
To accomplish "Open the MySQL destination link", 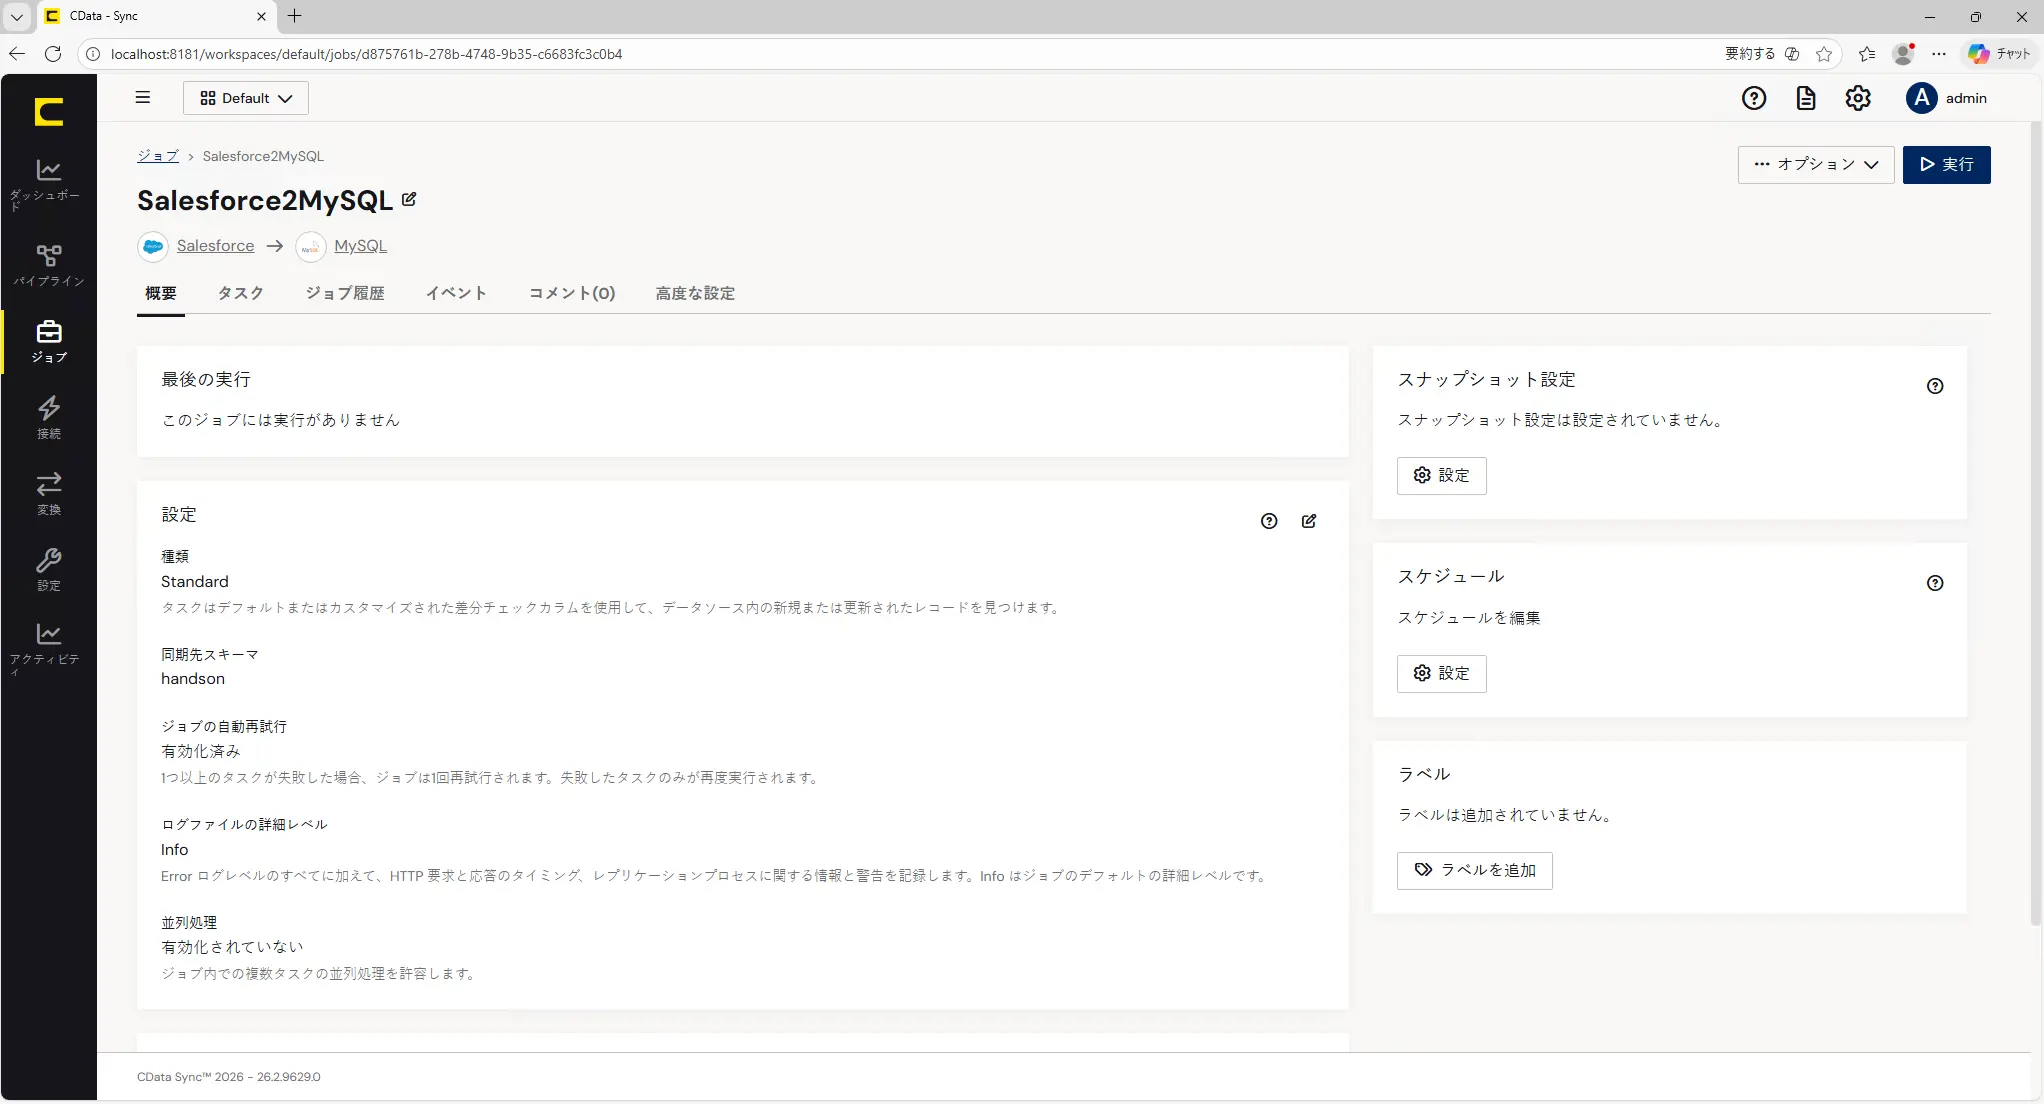I will (360, 246).
